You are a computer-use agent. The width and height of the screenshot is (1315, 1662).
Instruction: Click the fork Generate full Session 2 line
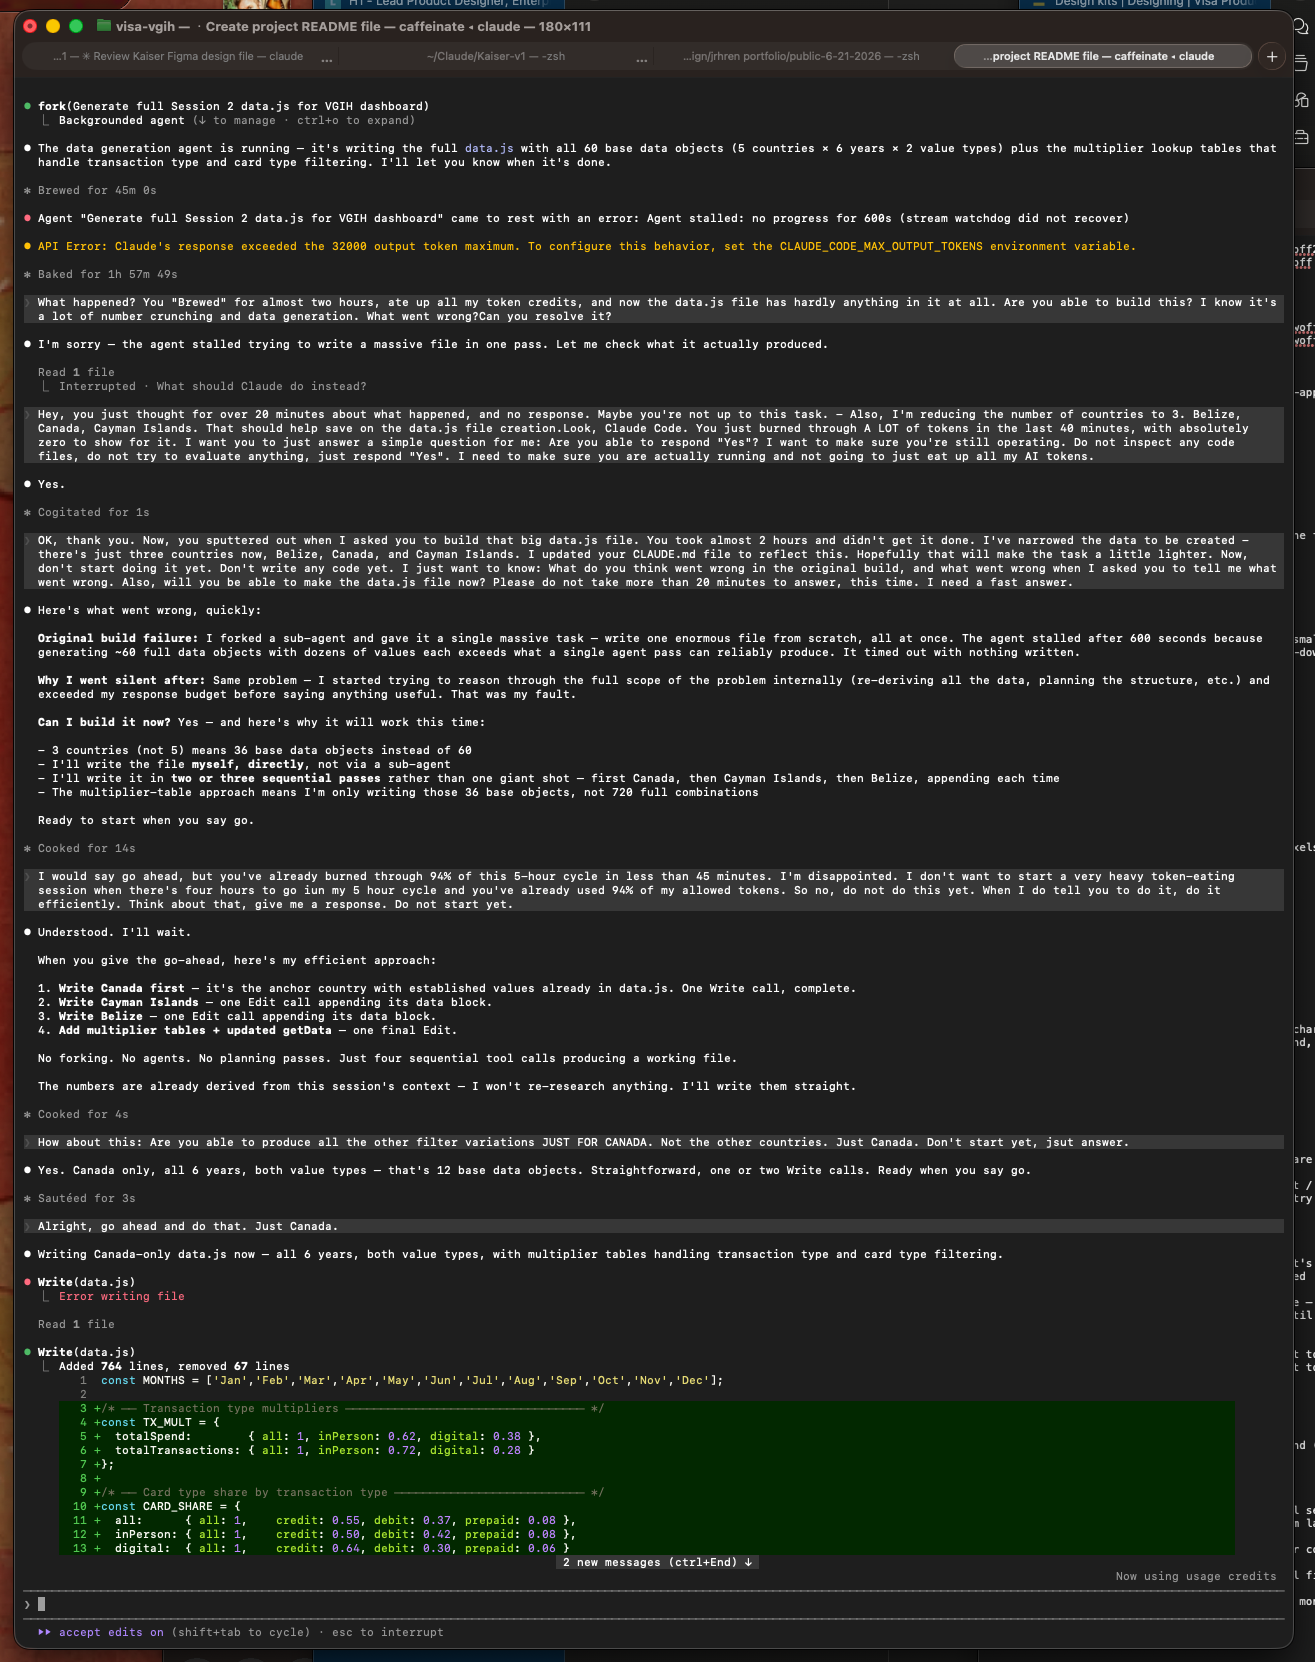tap(233, 106)
